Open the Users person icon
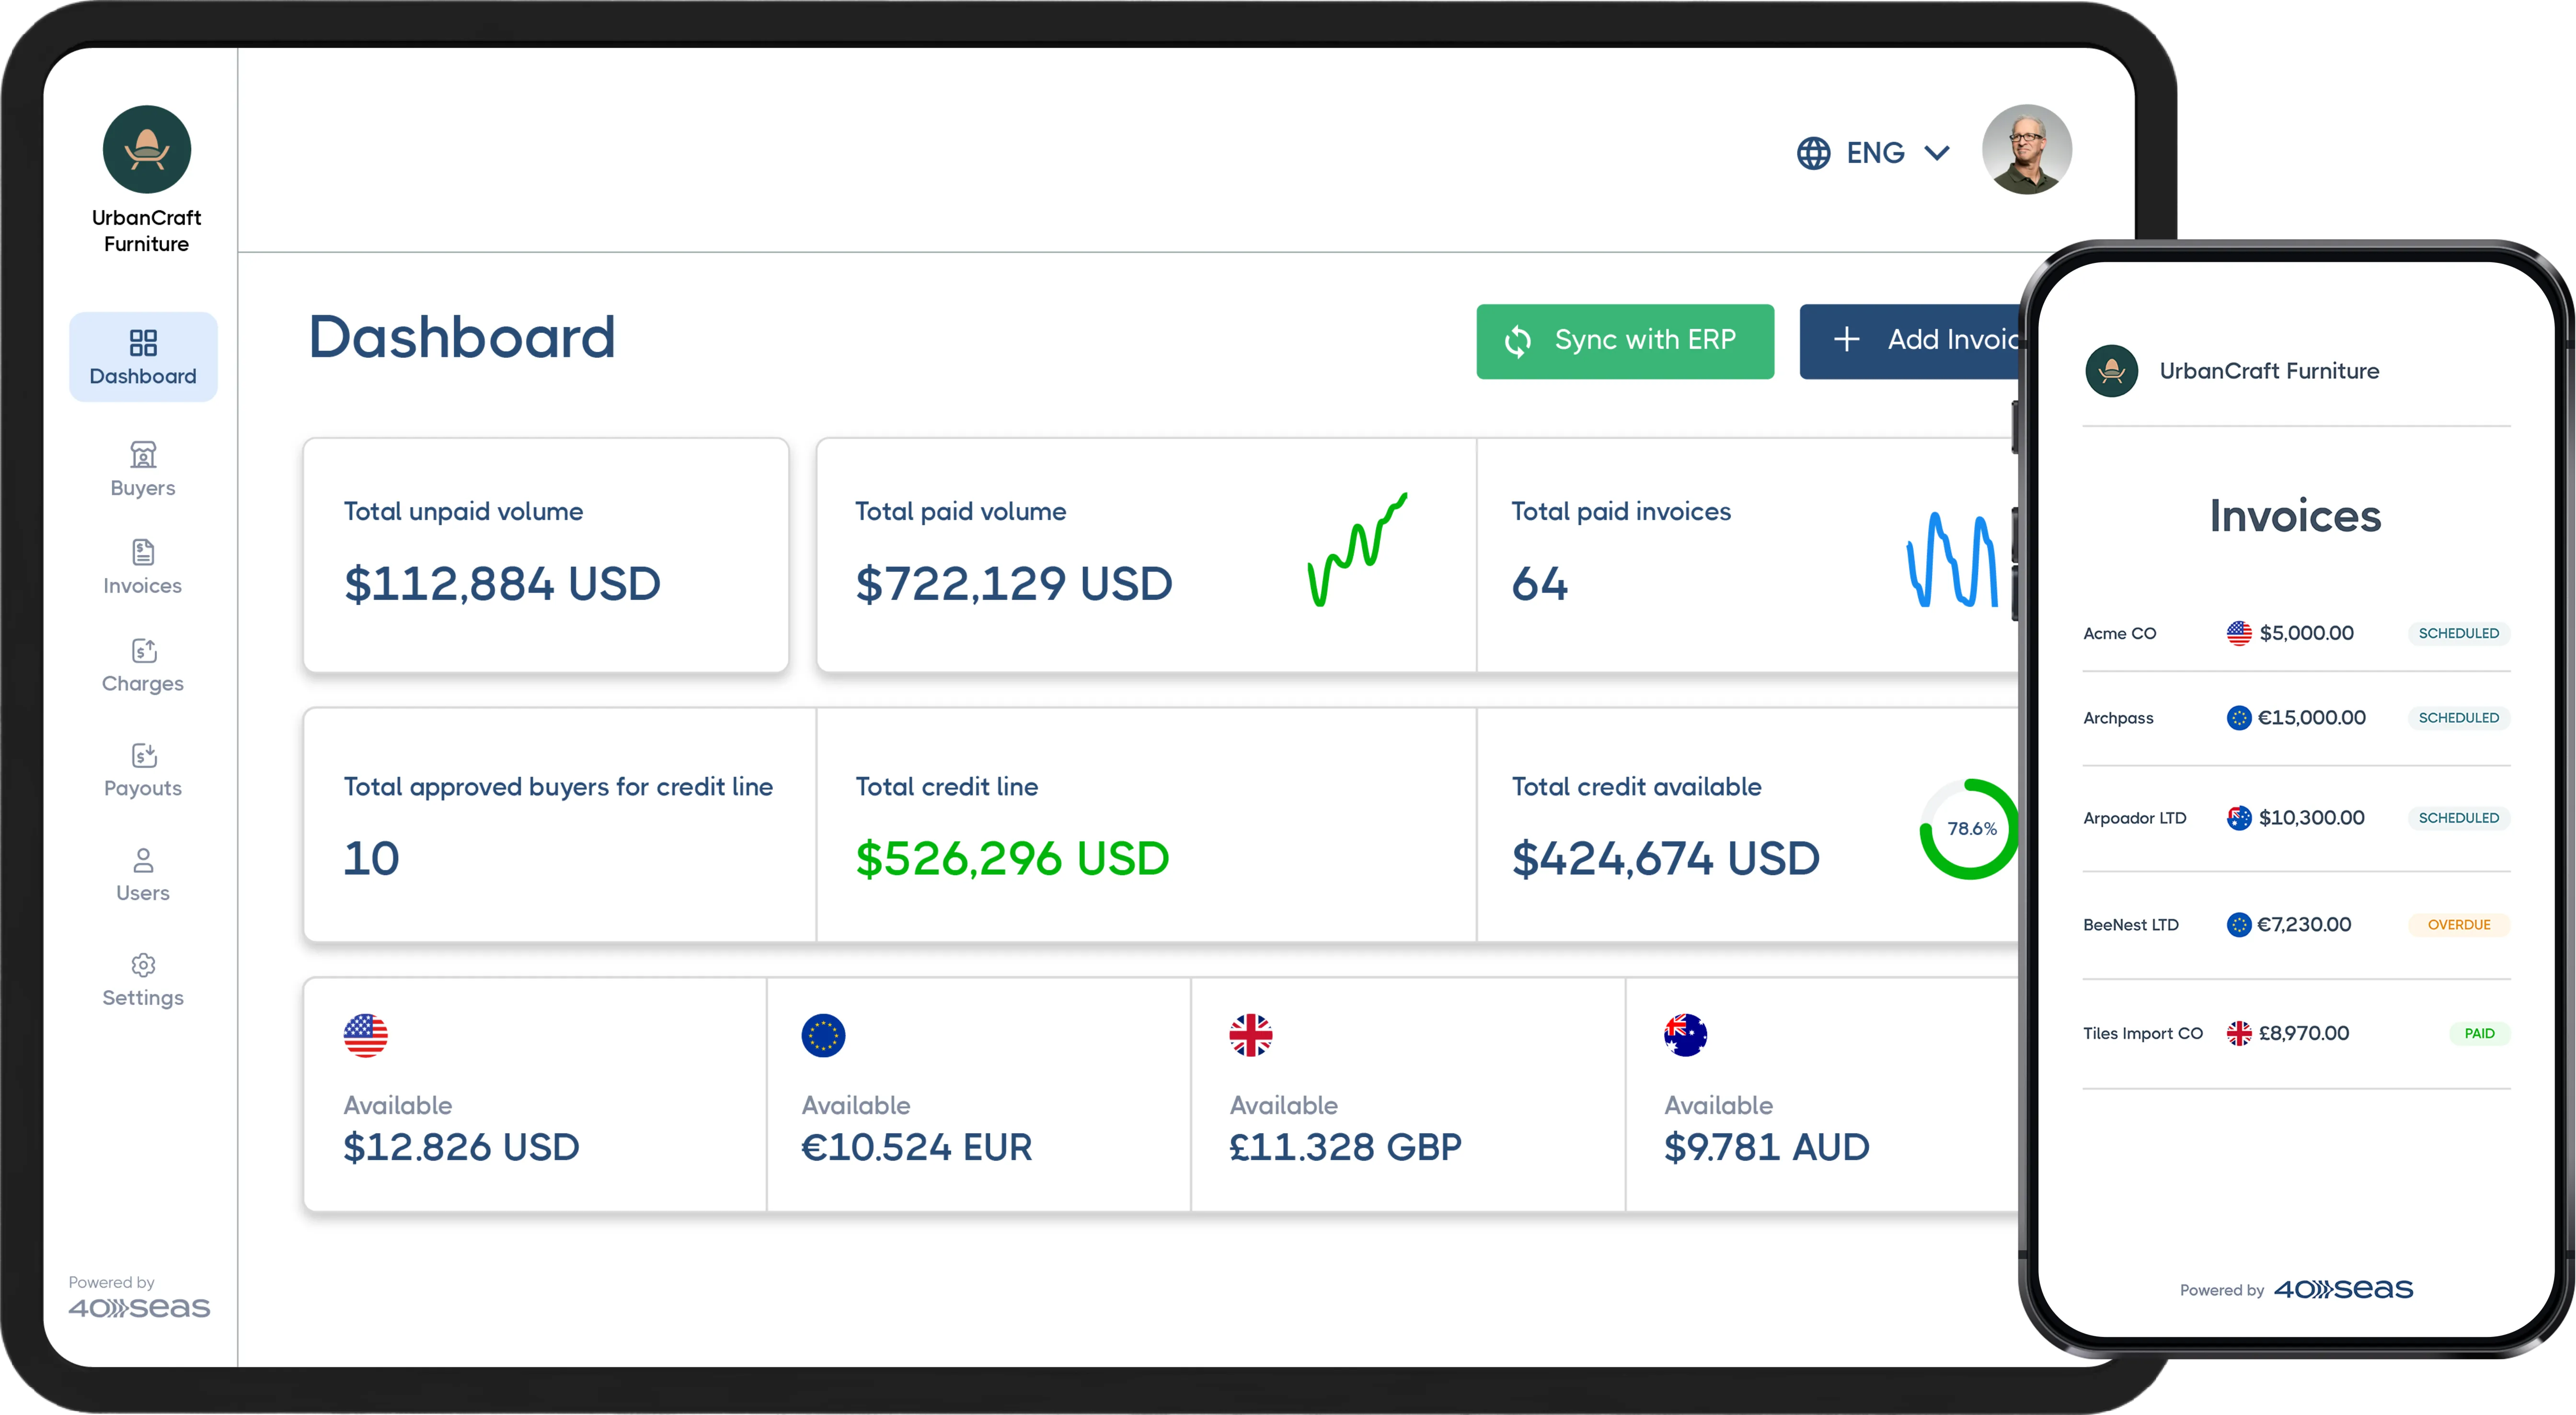The width and height of the screenshot is (2576, 1415). tap(143, 860)
